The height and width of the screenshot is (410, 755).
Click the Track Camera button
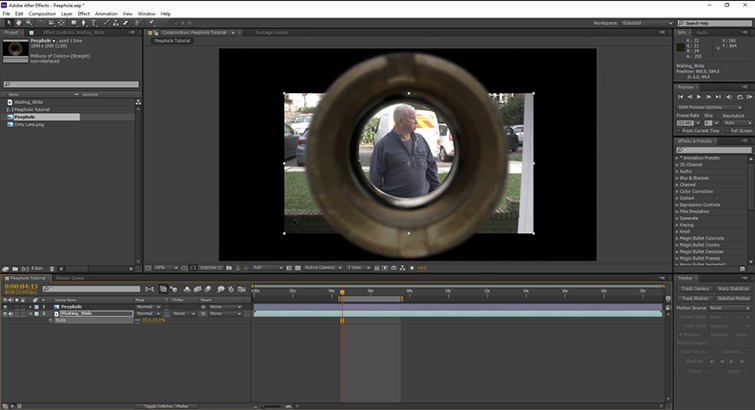[694, 289]
